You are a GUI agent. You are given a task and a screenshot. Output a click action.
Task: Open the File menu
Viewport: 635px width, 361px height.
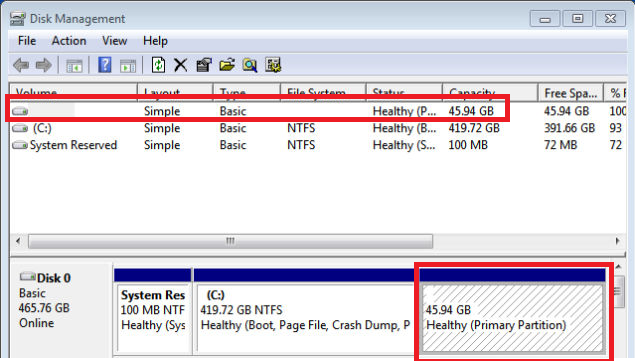point(27,41)
